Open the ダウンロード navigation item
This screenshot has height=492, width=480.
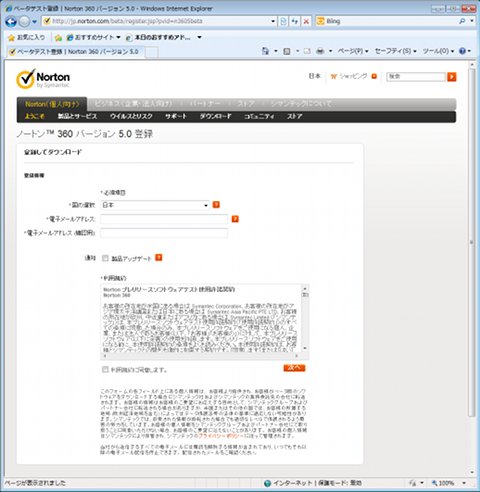(215, 116)
